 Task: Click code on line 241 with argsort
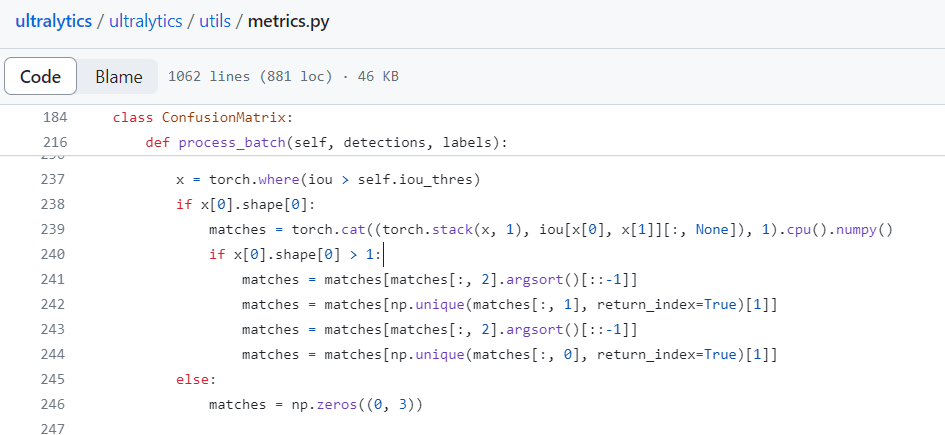pyautogui.click(x=439, y=280)
